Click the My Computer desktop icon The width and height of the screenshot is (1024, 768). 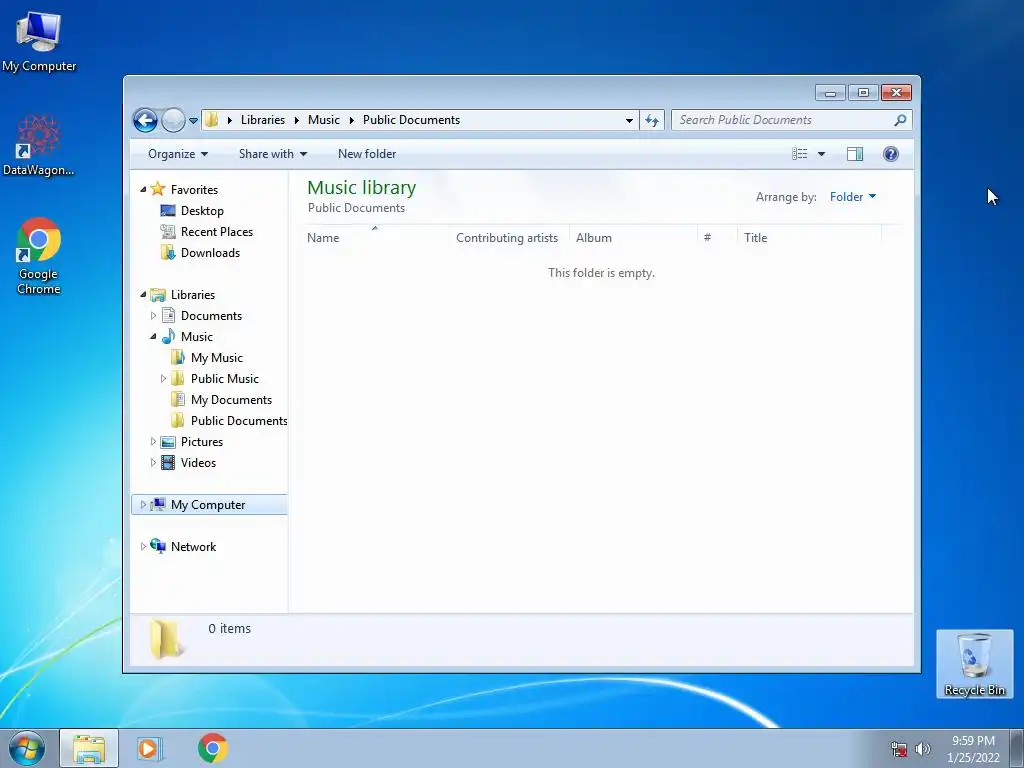pyautogui.click(x=39, y=40)
